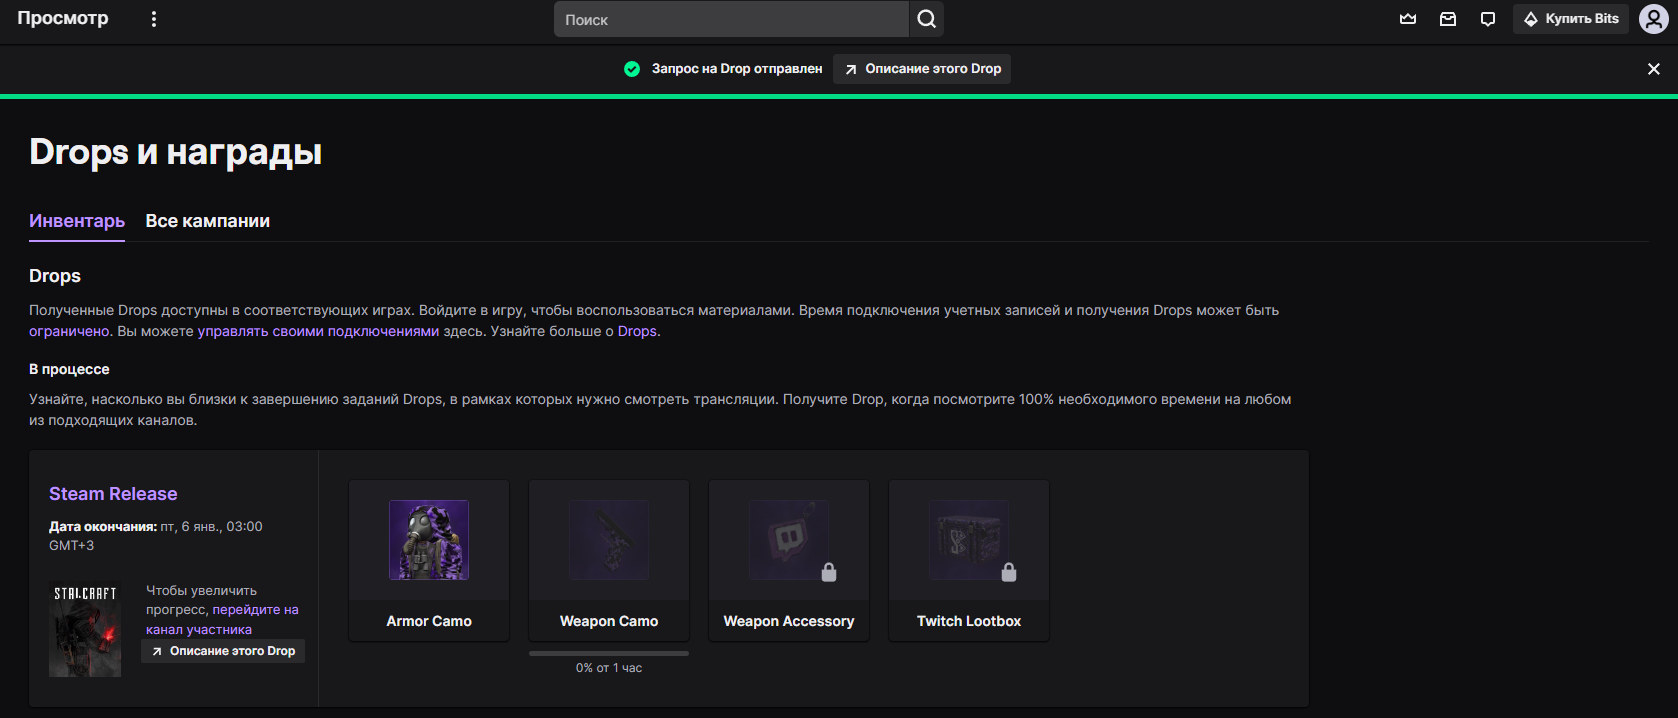The height and width of the screenshot is (718, 1678).
Task: Click the campaign end date text
Action: 156,536
